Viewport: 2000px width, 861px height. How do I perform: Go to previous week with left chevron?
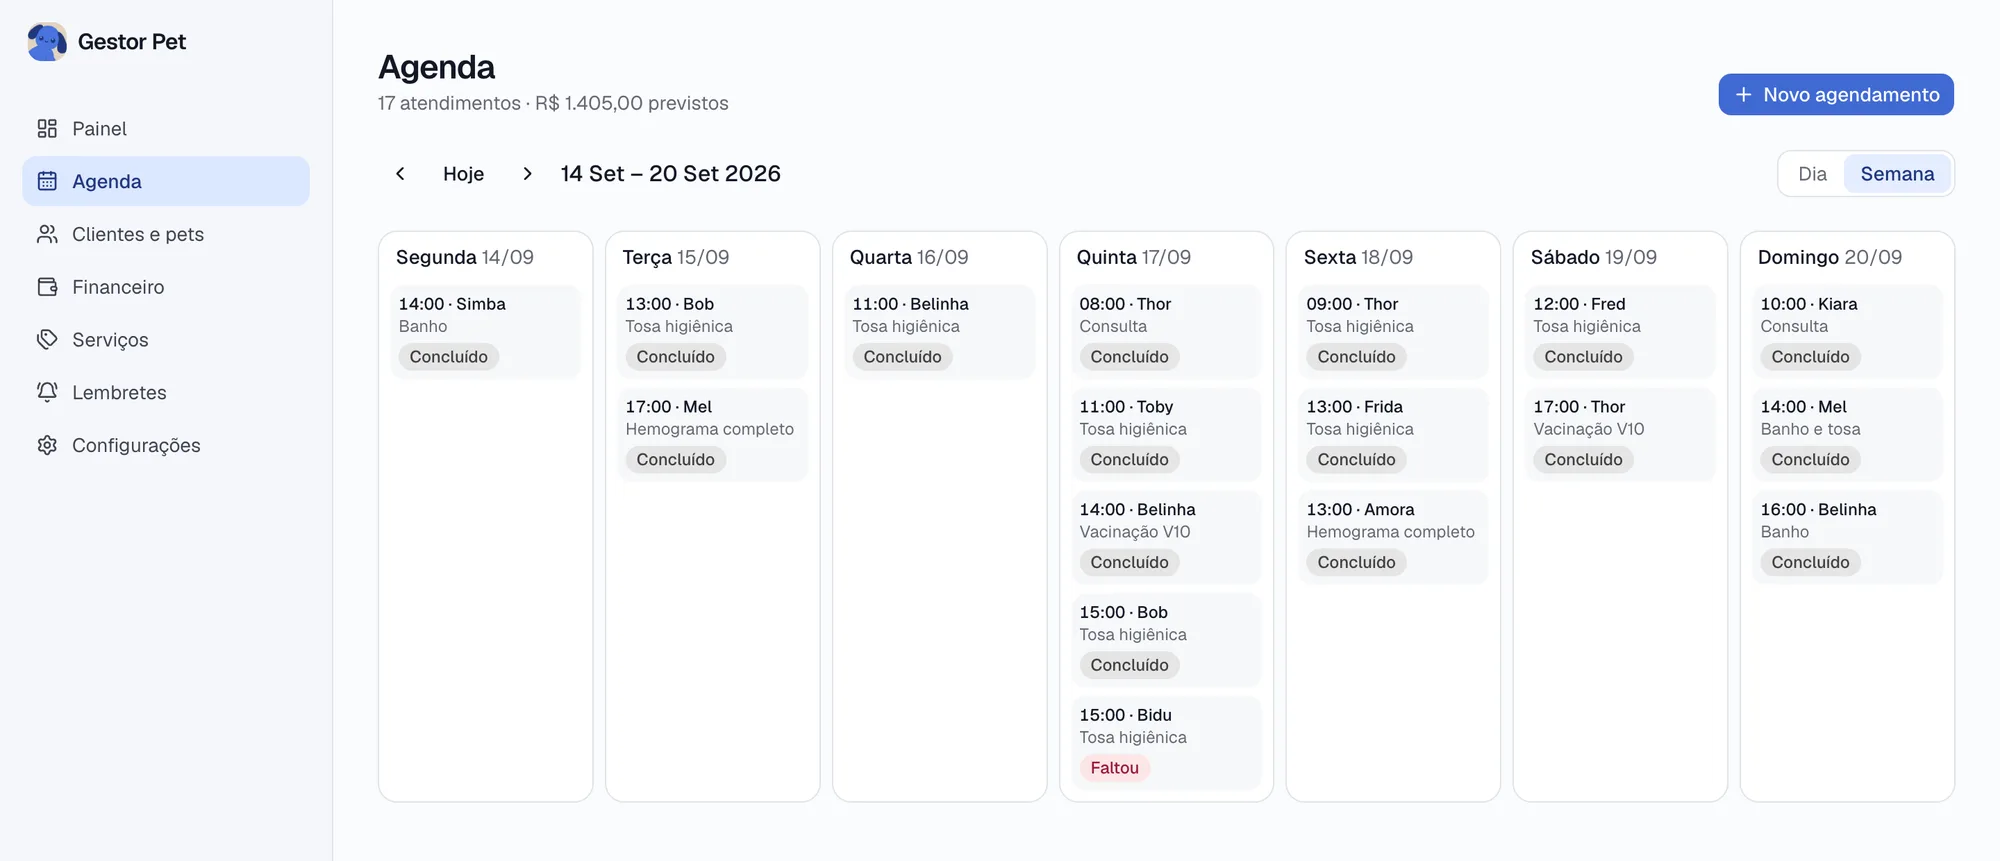pos(400,174)
